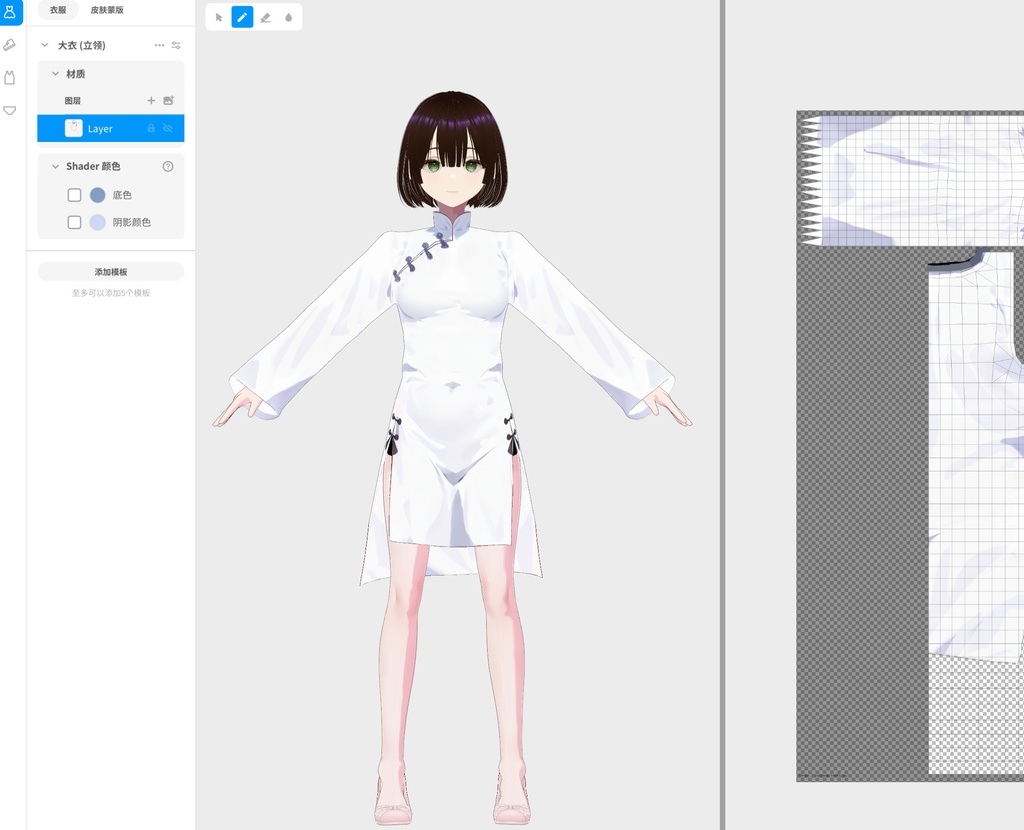Click the tank top category icon
The height and width of the screenshot is (830, 1024).
[x=10, y=77]
